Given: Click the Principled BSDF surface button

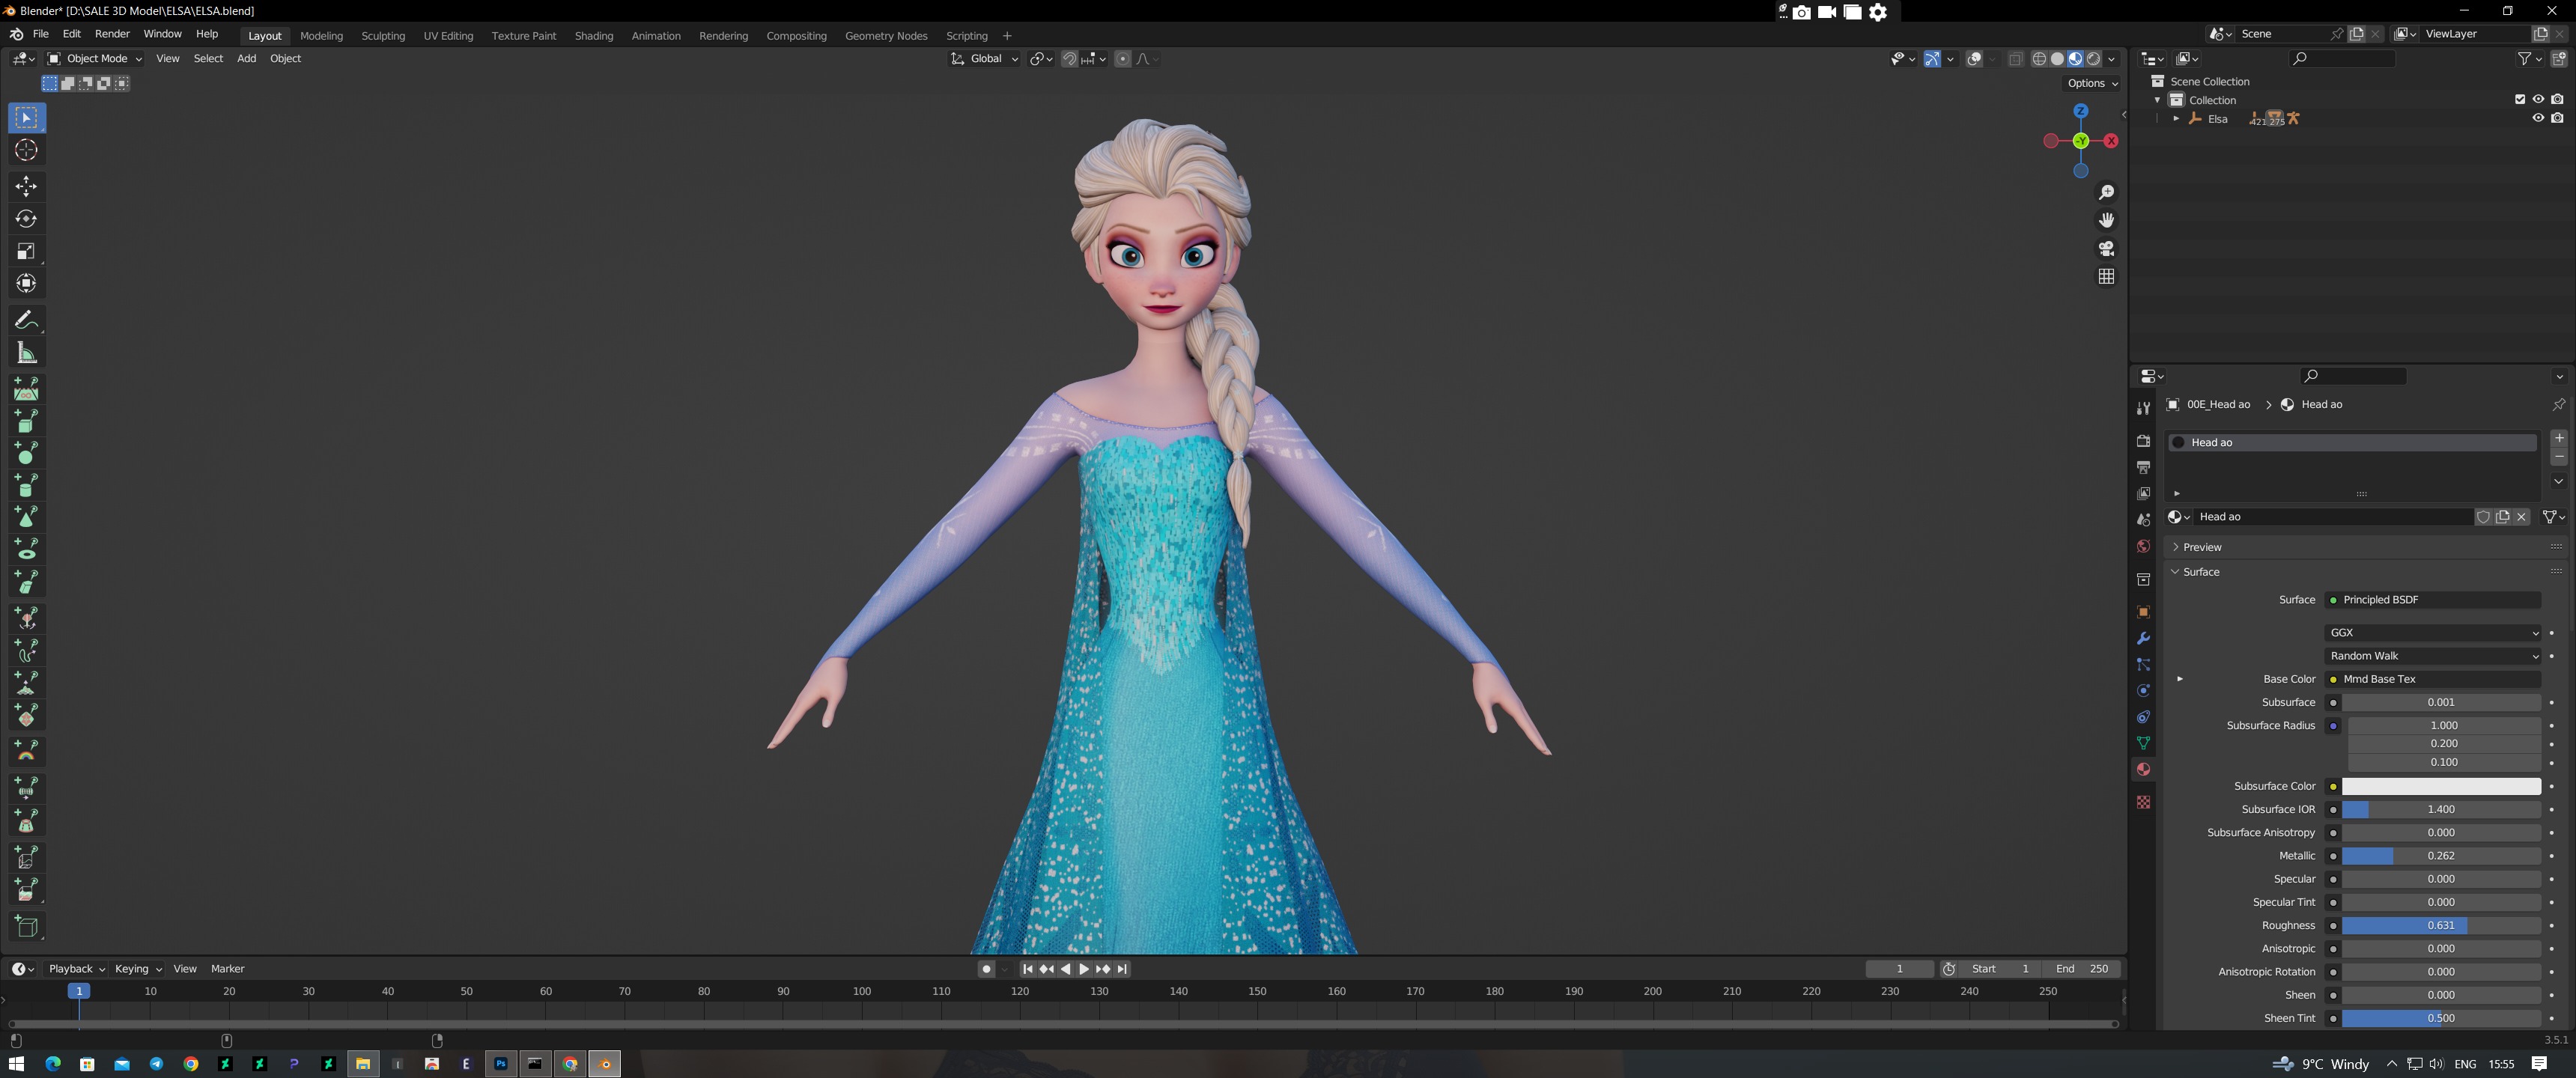Looking at the screenshot, I should click(x=2433, y=600).
